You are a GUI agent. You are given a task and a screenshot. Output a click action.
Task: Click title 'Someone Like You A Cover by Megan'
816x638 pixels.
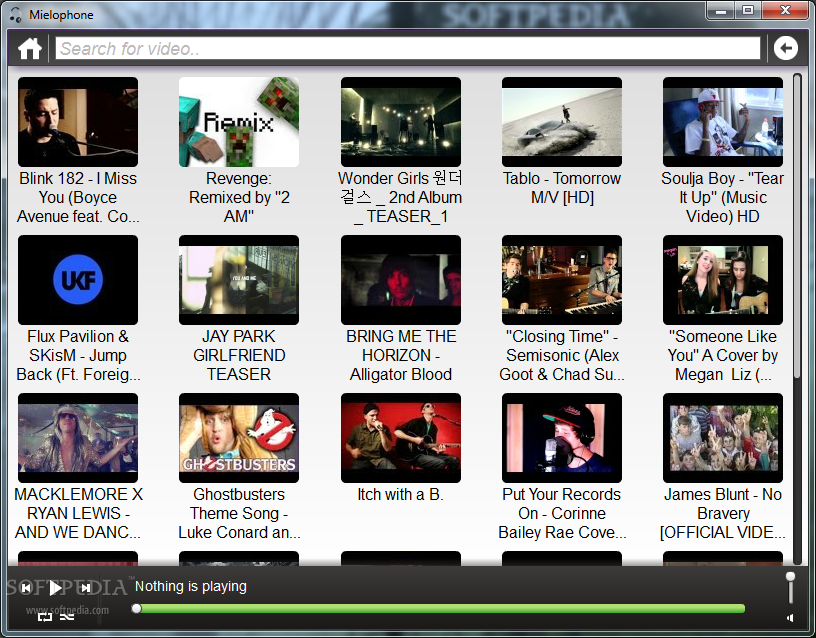point(723,355)
